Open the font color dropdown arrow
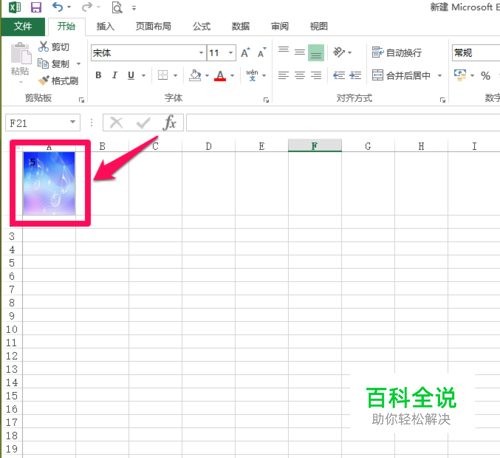Image resolution: width=500 pixels, height=458 pixels. click(232, 76)
